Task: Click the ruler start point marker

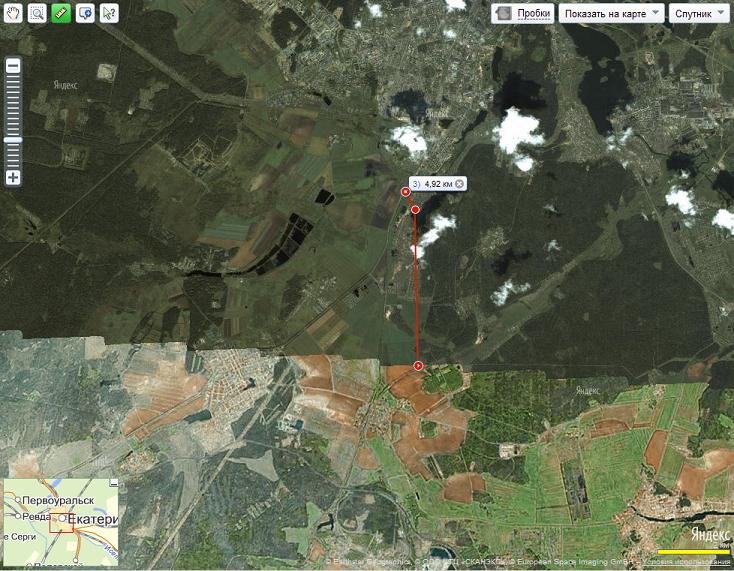Action: pos(405,191)
